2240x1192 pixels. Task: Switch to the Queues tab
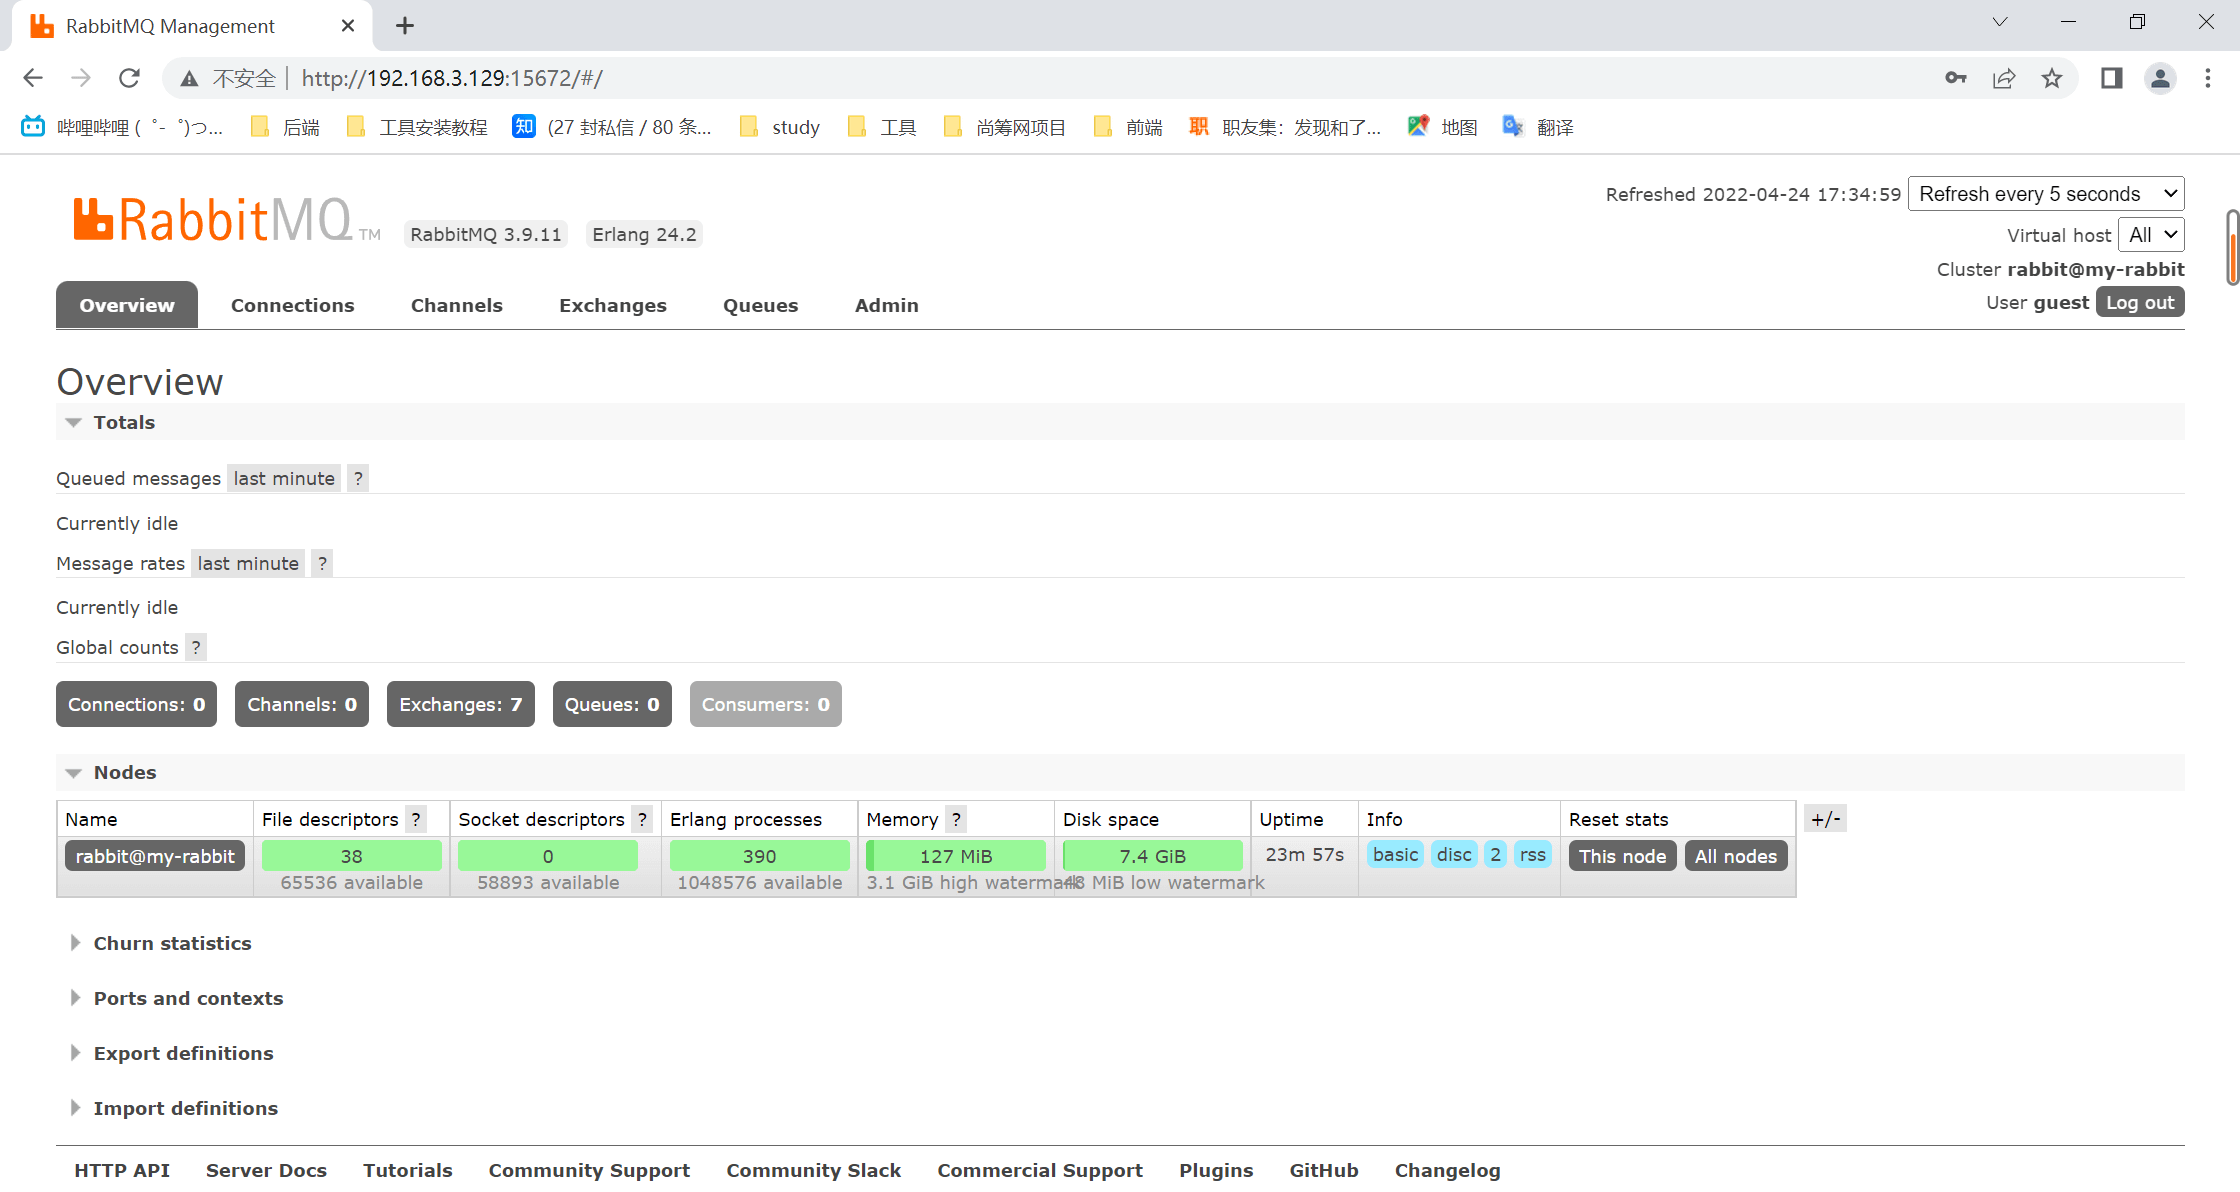tap(761, 305)
